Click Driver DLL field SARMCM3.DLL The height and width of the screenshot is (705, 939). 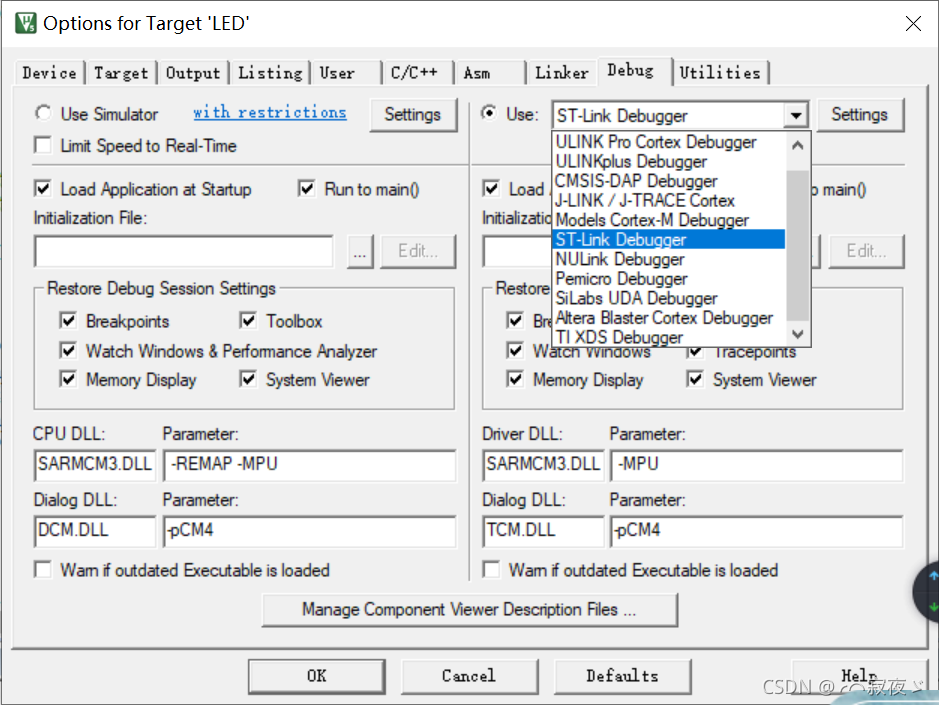pyautogui.click(x=543, y=465)
